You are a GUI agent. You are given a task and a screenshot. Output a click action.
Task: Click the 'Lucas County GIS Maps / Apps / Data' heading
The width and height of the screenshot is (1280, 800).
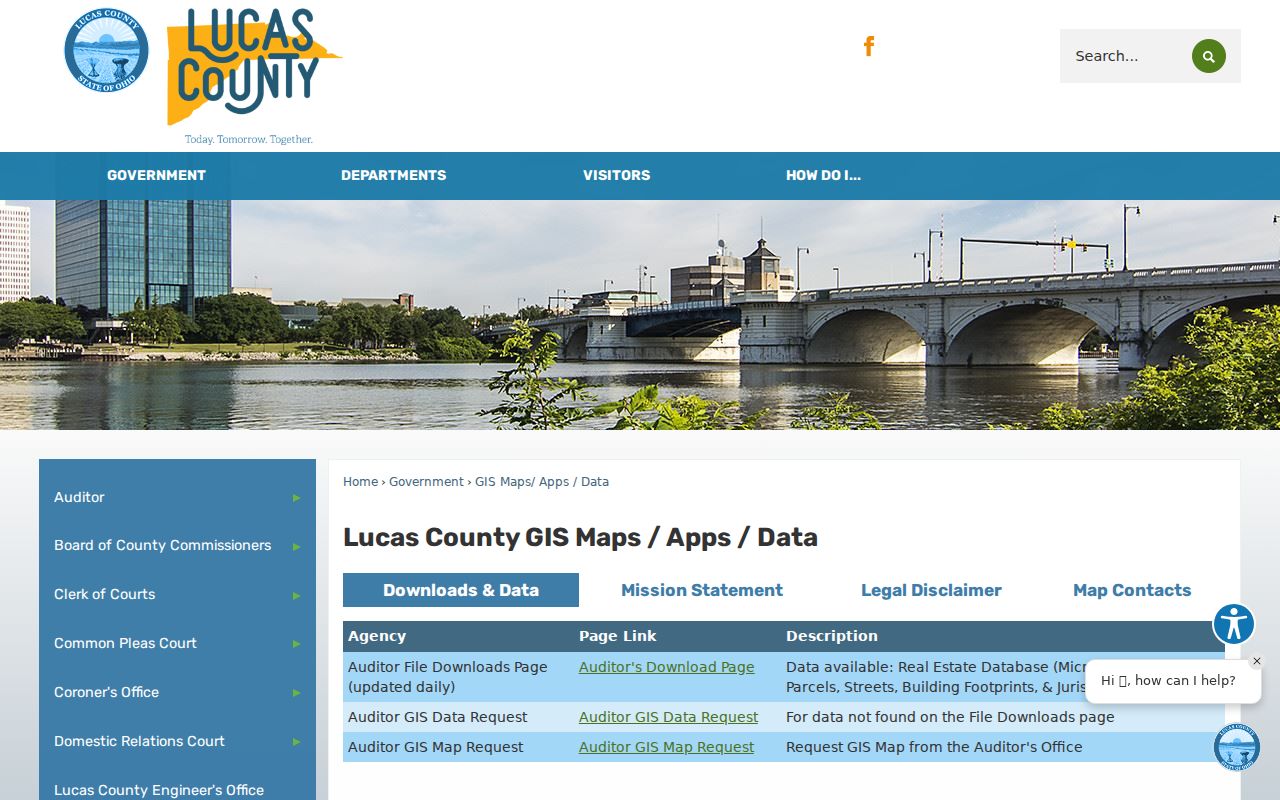tap(580, 537)
